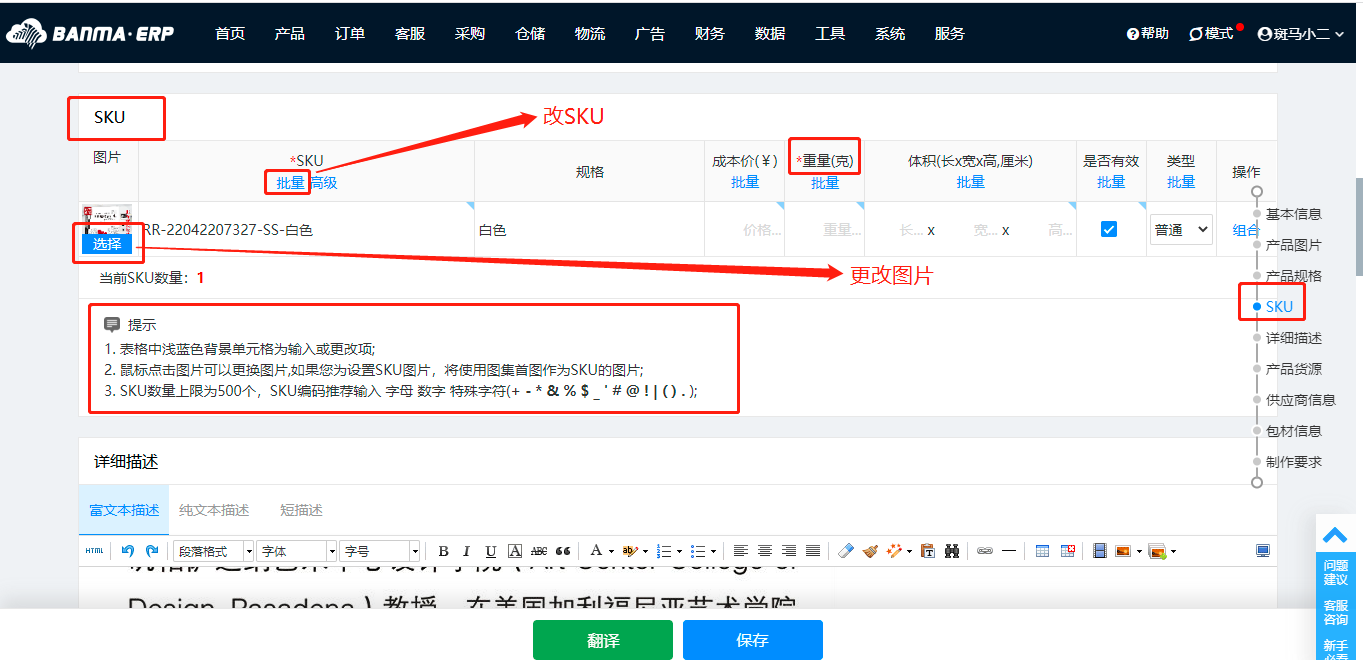Click 批量 under the SKU column
The image size is (1363, 660).
291,182
